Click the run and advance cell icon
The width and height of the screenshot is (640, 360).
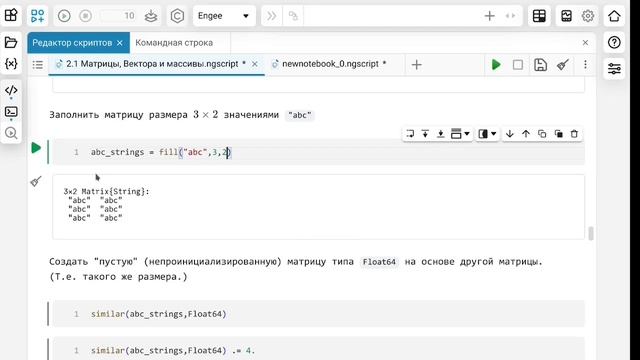(x=410, y=134)
